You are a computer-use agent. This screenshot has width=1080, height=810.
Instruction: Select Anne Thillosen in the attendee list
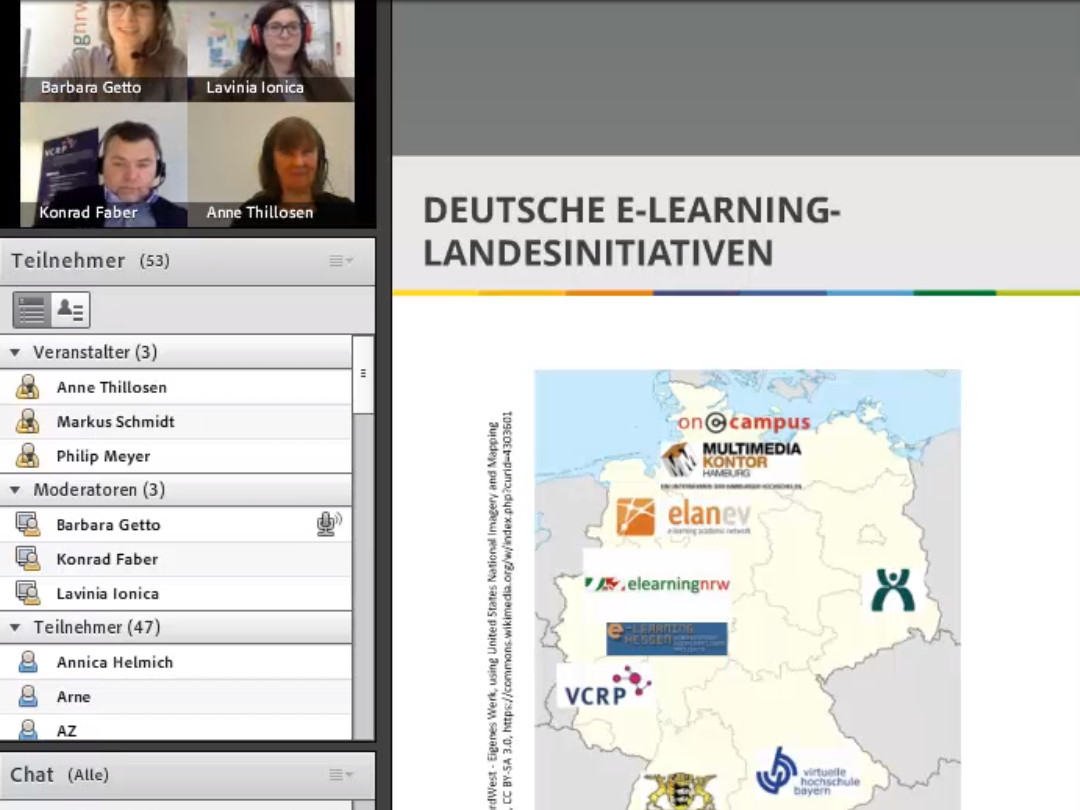pyautogui.click(x=176, y=387)
